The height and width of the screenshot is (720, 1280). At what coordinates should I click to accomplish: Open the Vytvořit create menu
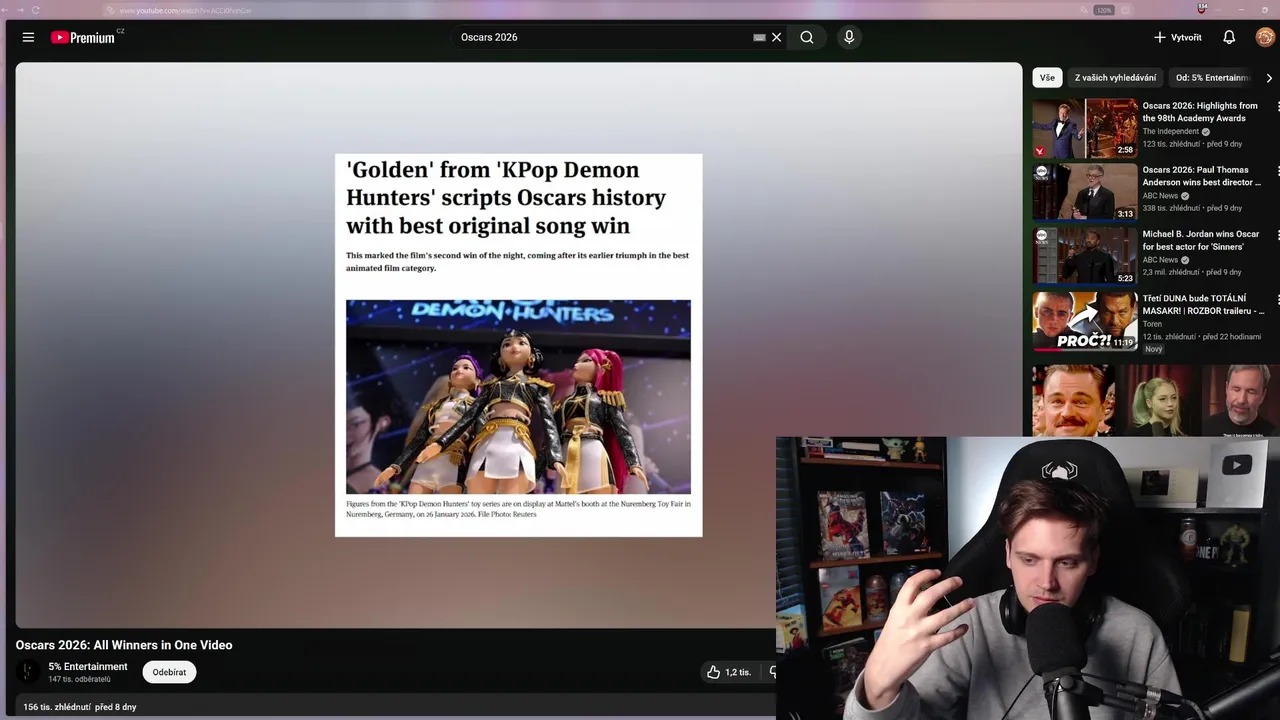pyautogui.click(x=1178, y=37)
